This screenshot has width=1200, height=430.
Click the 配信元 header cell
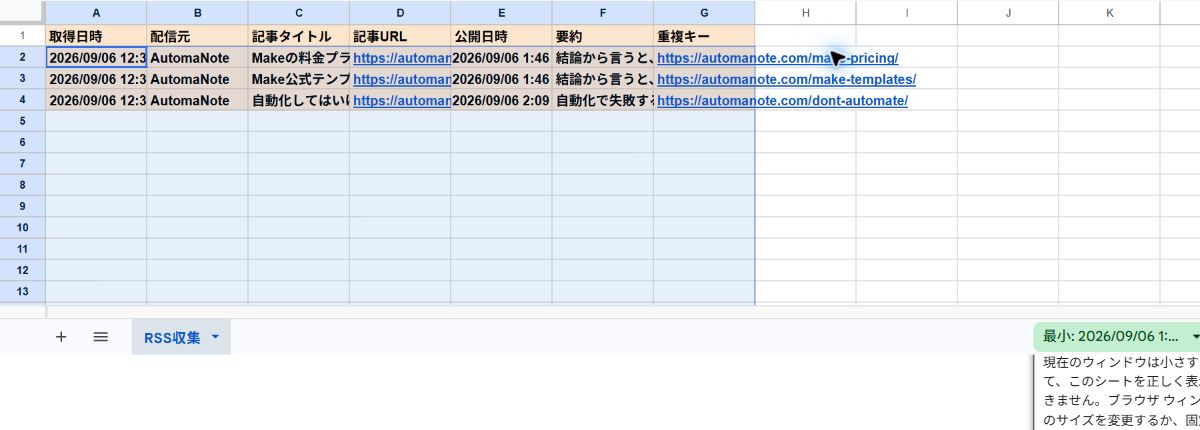click(198, 36)
